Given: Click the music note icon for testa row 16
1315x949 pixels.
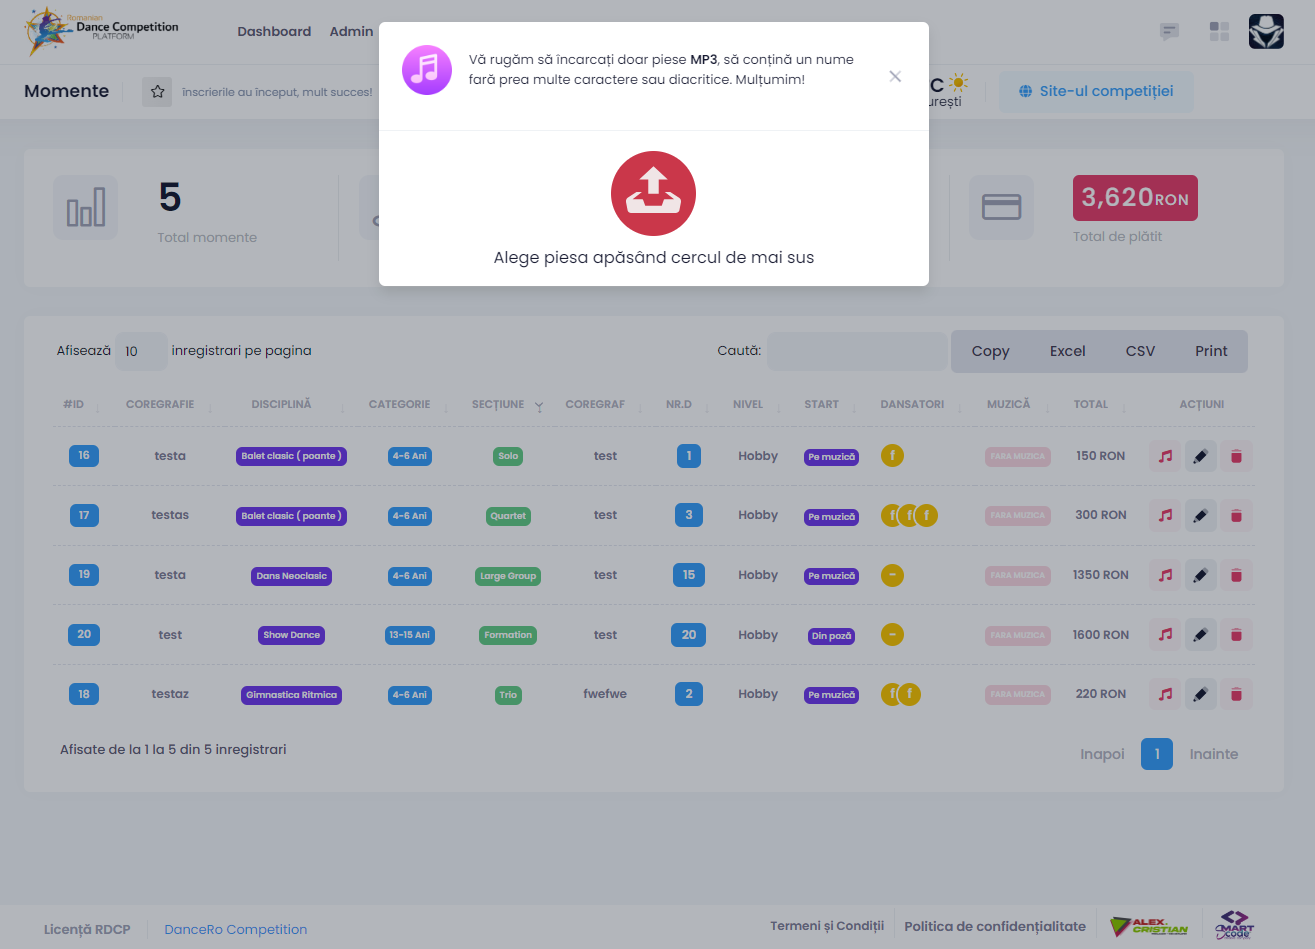Looking at the screenshot, I should (1165, 456).
